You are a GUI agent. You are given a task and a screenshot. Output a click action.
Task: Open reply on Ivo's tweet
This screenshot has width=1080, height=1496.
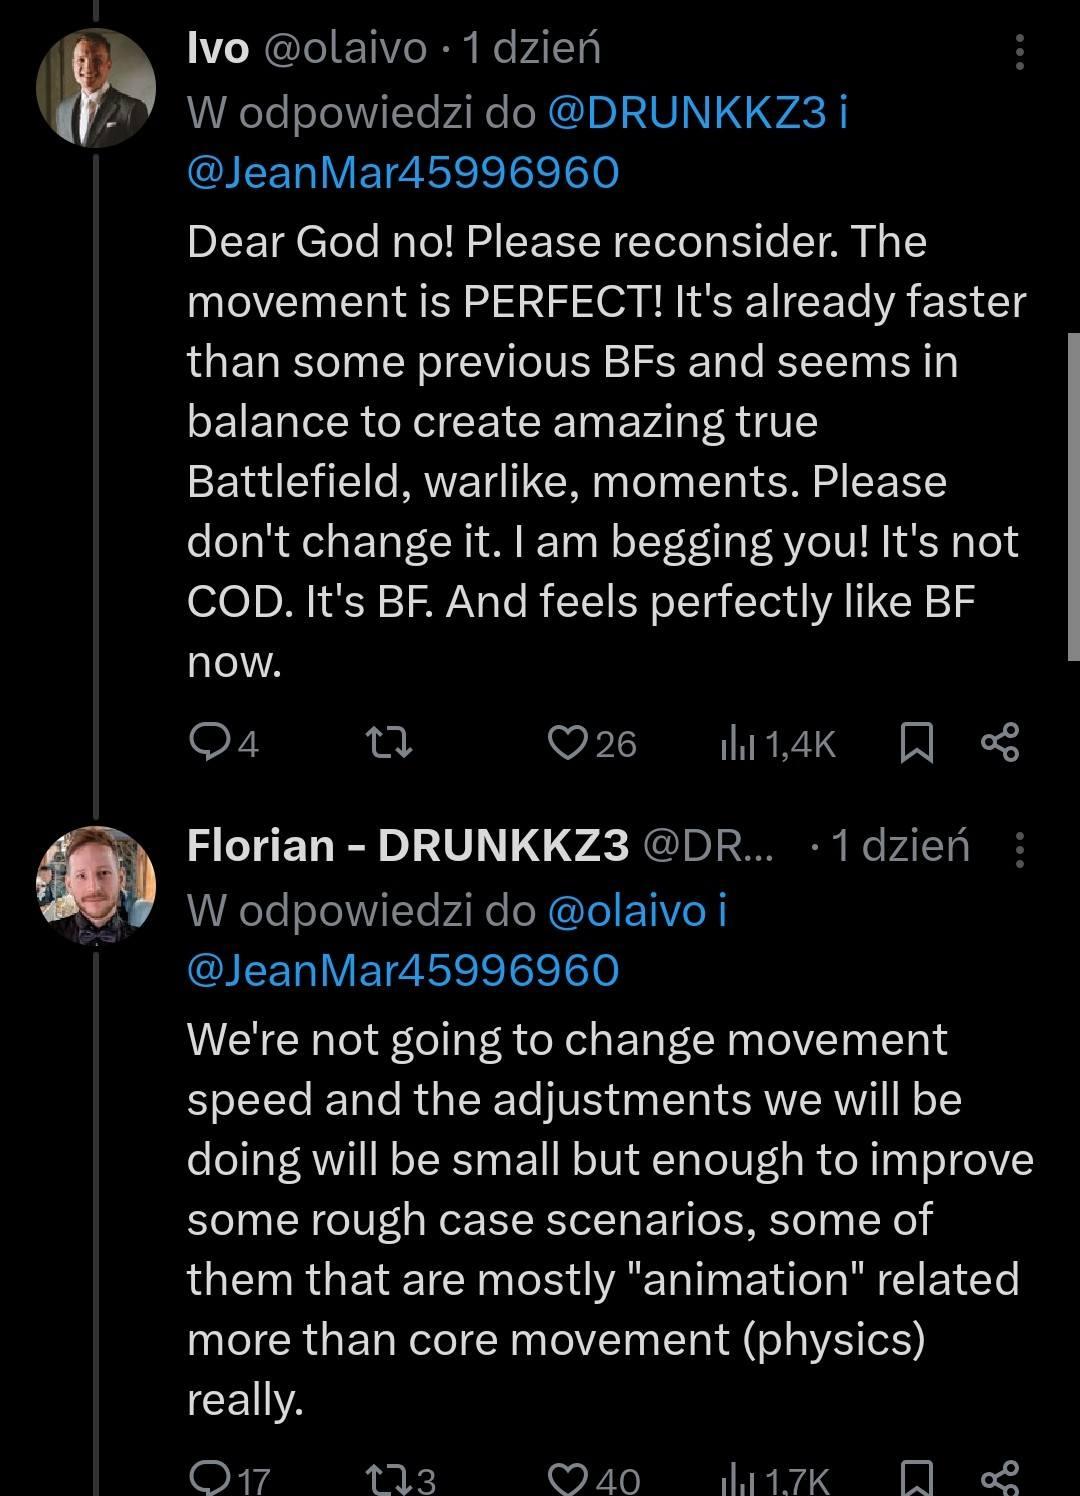click(x=210, y=743)
